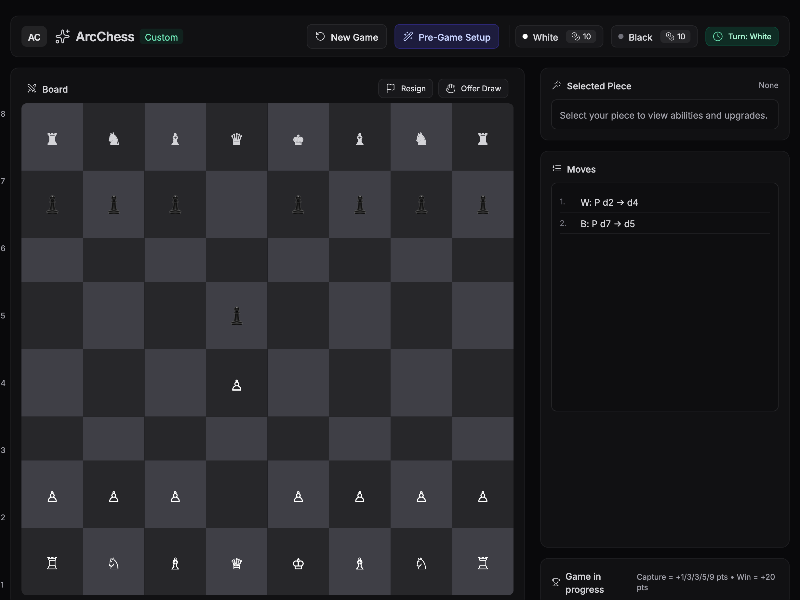Click the flag icon on the Resign button
800x600 pixels.
pos(390,88)
